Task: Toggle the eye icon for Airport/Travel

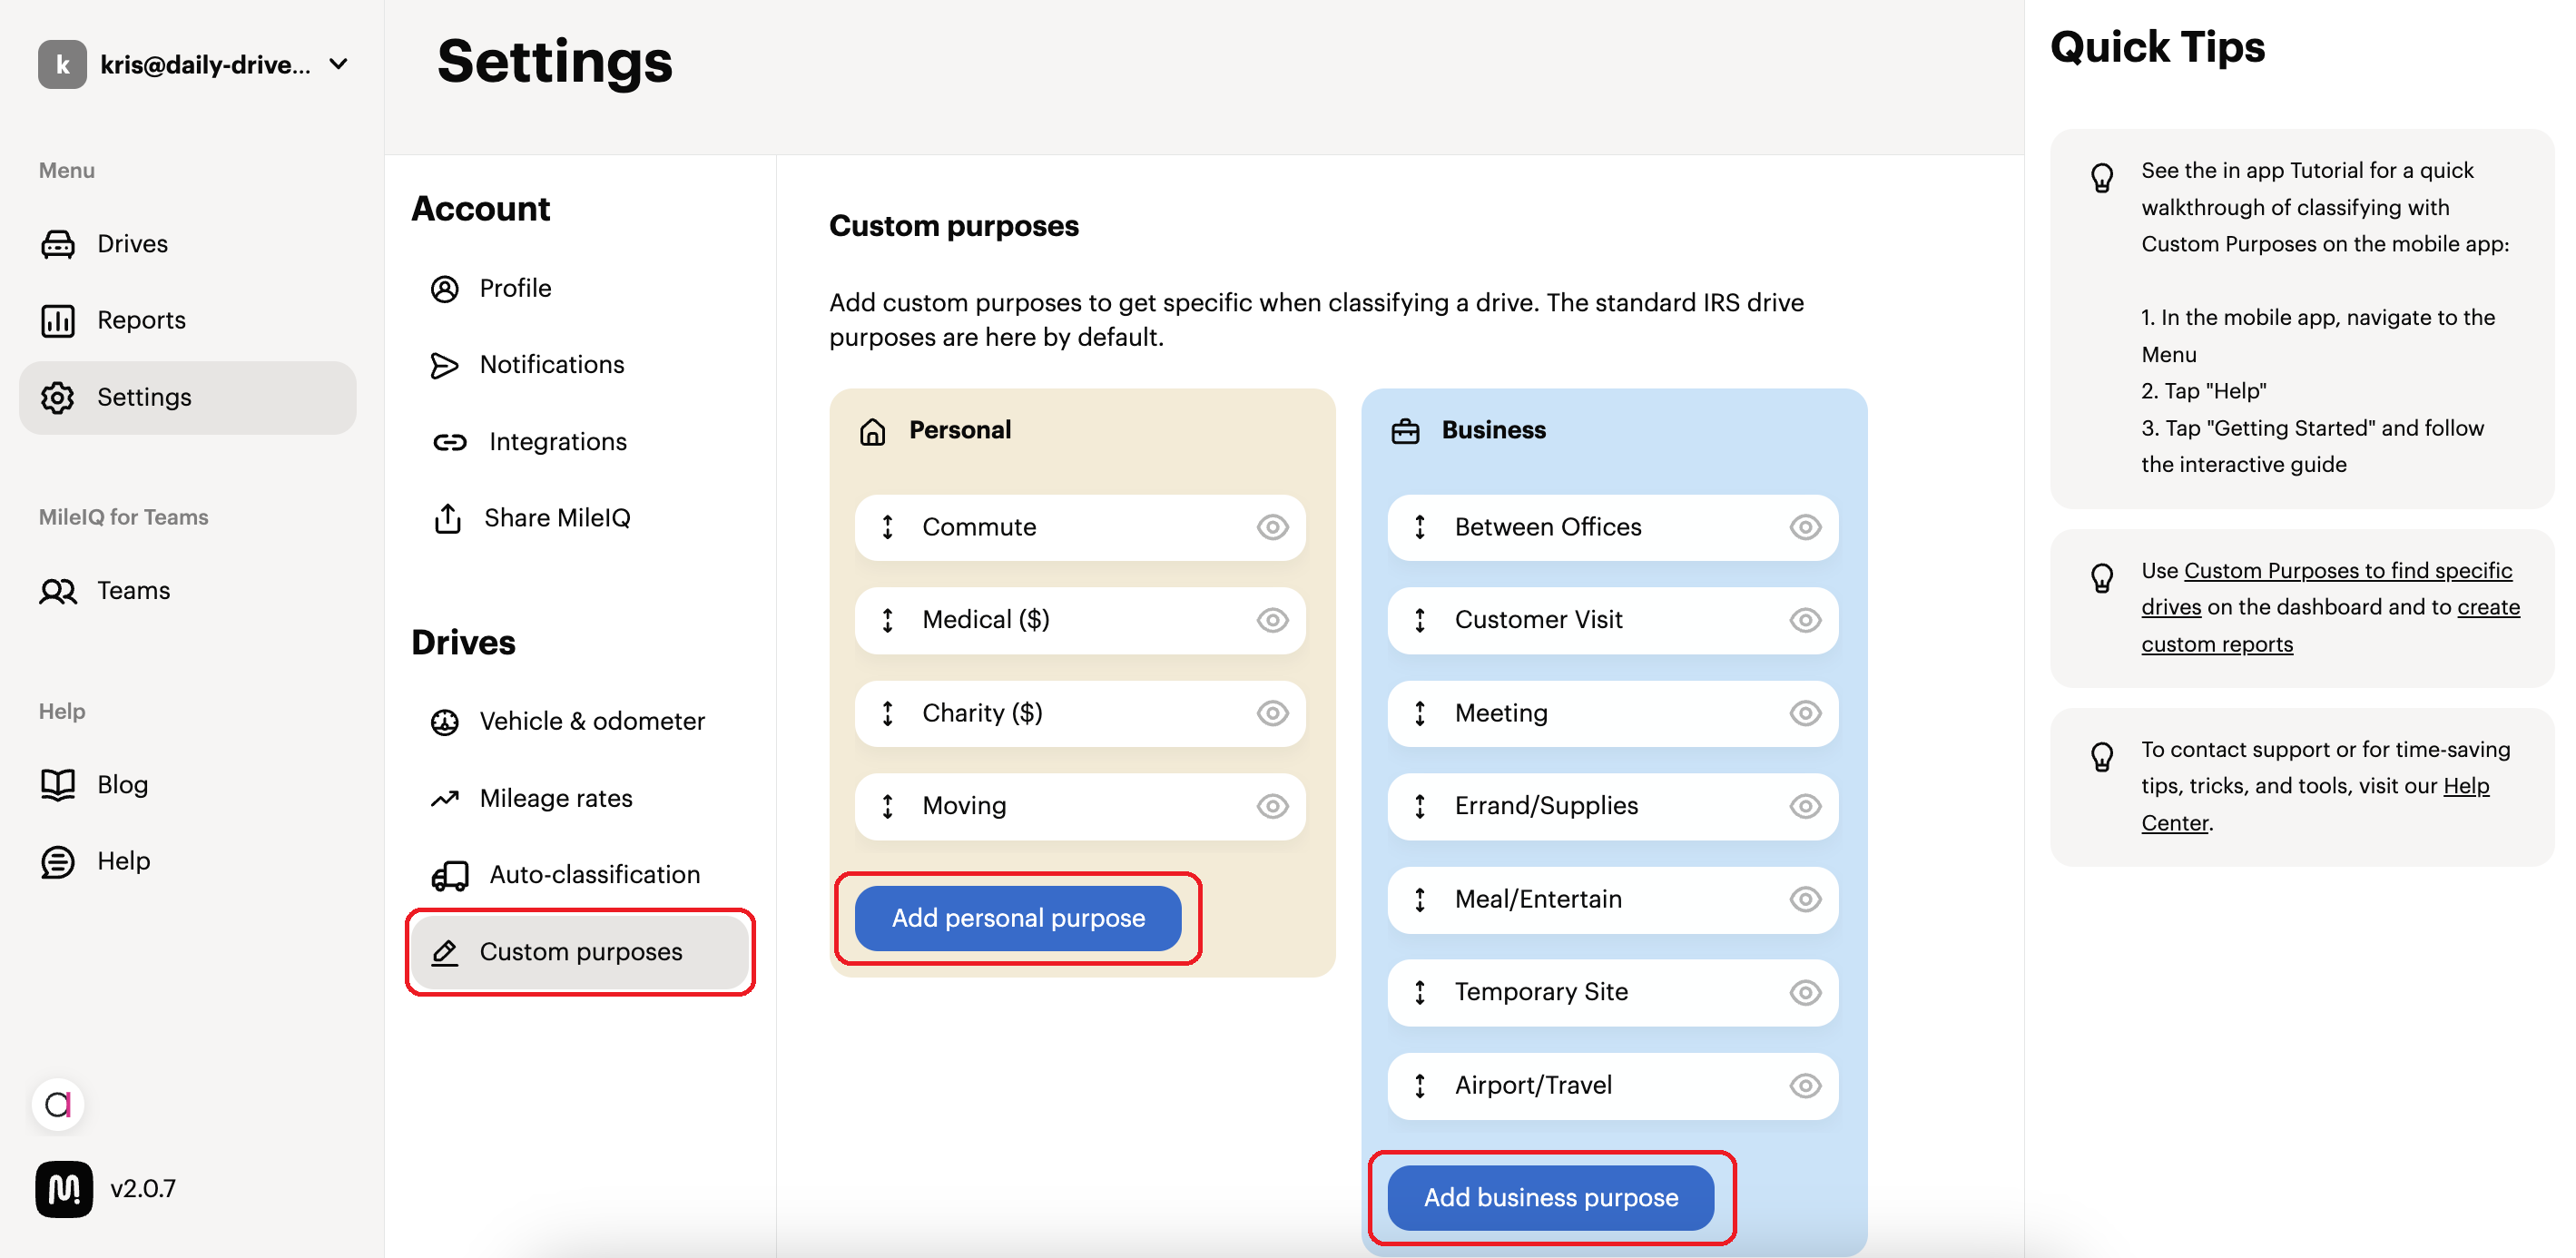Action: (x=1805, y=1086)
